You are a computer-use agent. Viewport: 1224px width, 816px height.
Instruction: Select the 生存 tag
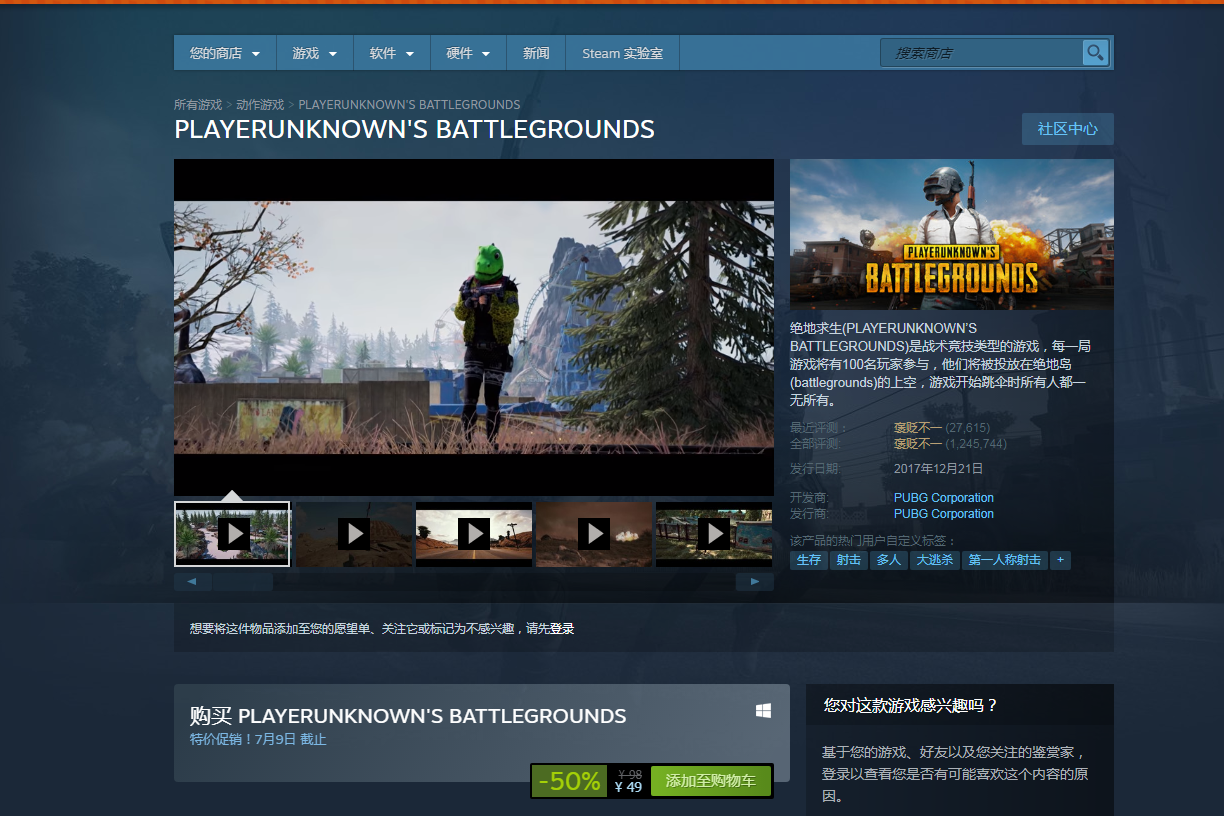[x=809, y=560]
